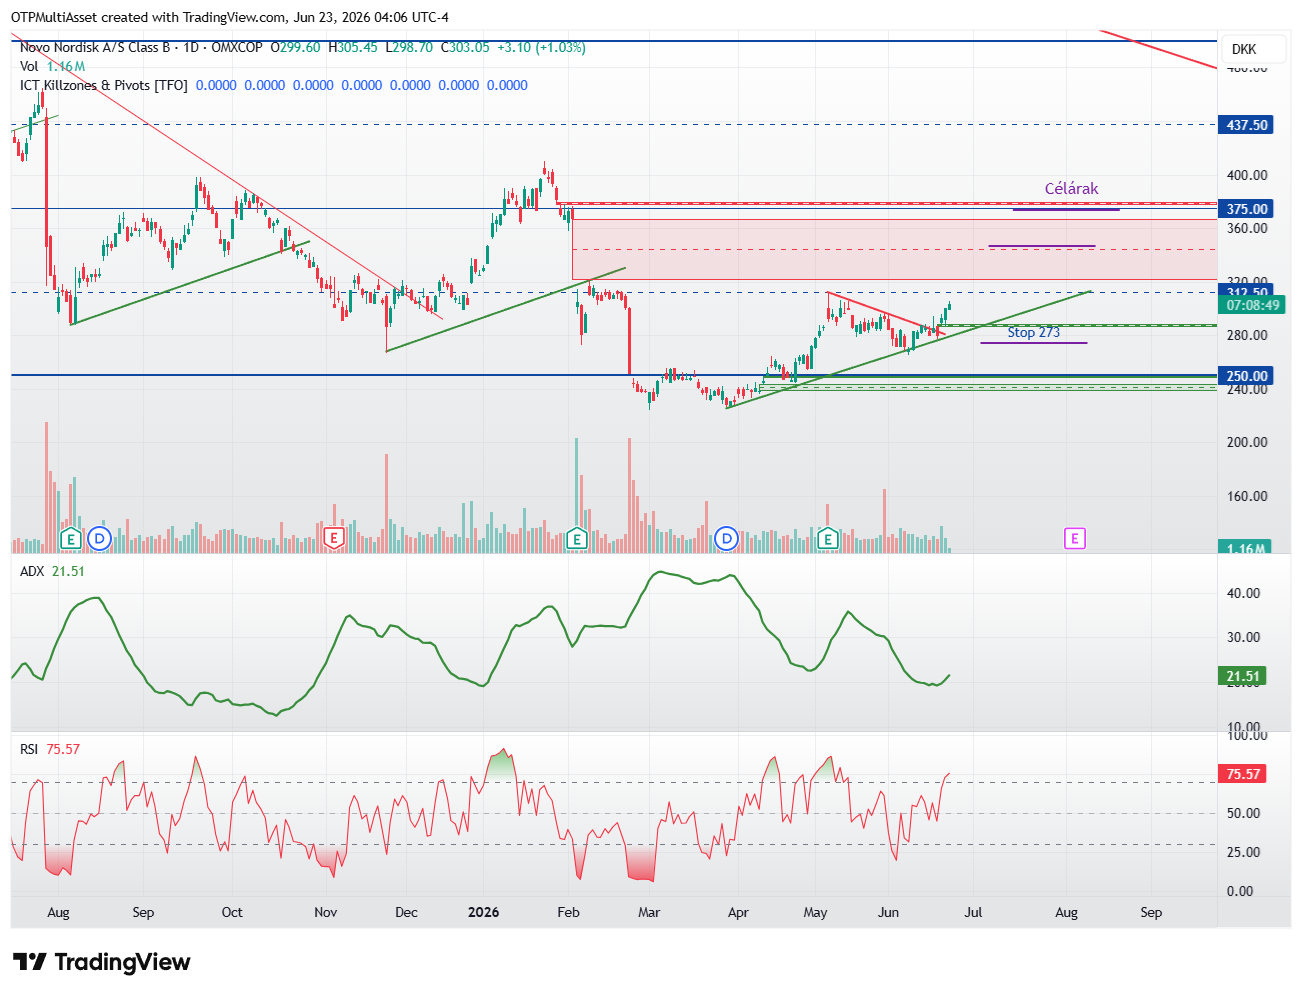
Task: Select the ICT Killzones & Pivots indicator legend
Action: [104, 85]
